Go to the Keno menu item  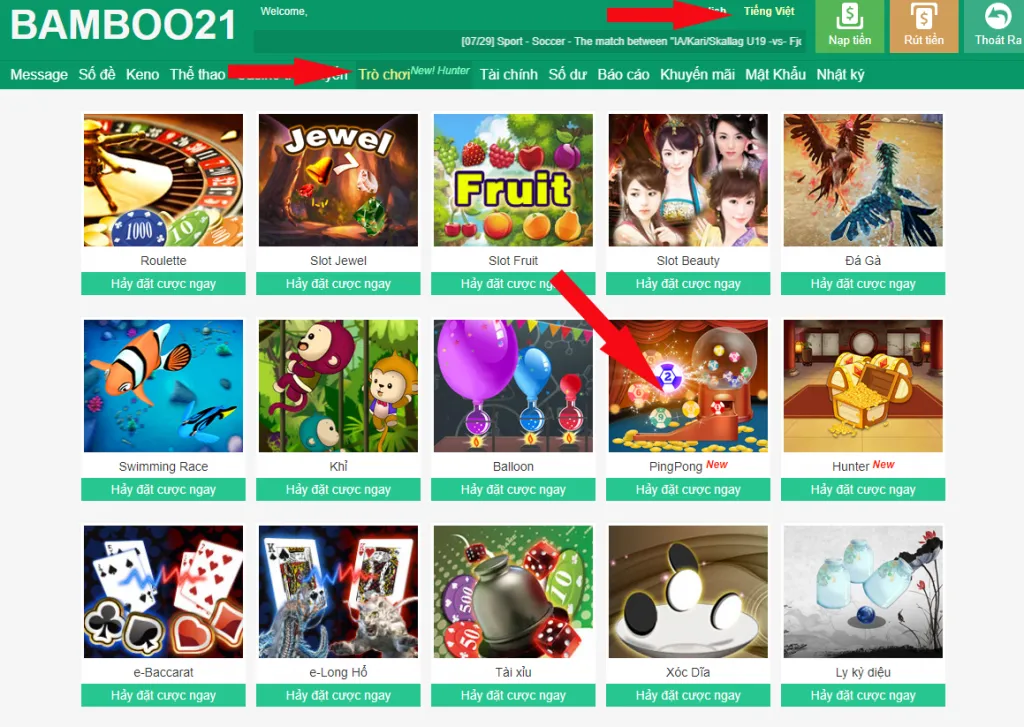(142, 74)
